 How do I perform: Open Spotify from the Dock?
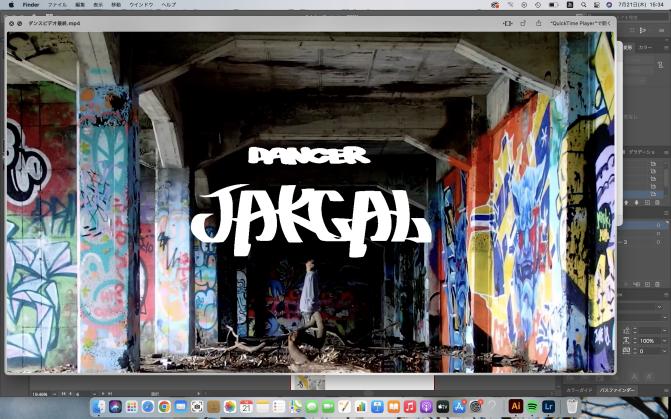click(x=532, y=406)
